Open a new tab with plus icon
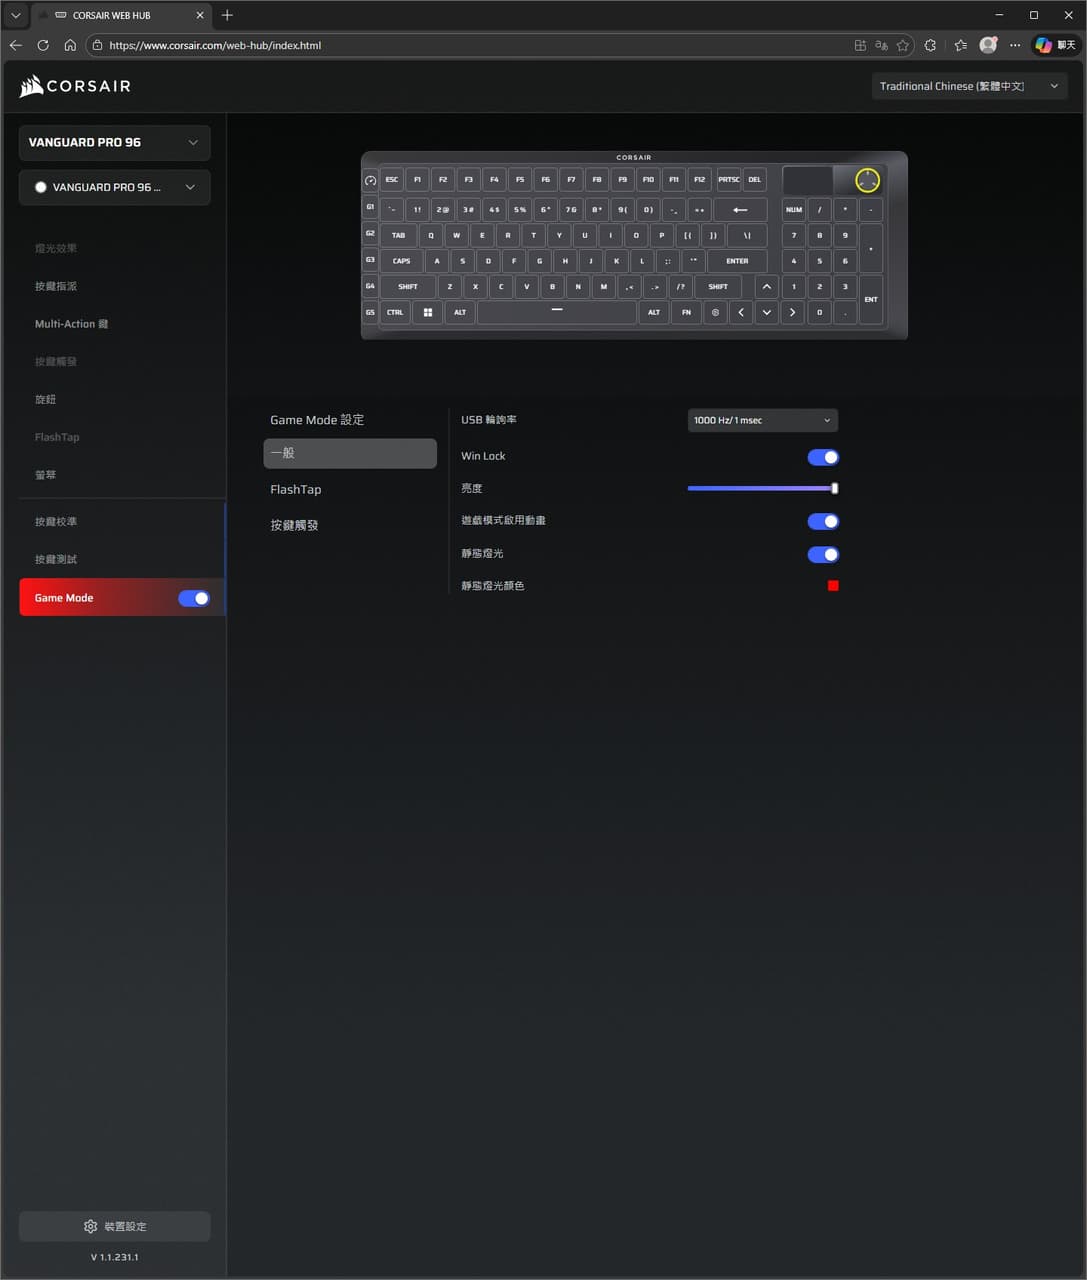The image size is (1087, 1280). 227,15
